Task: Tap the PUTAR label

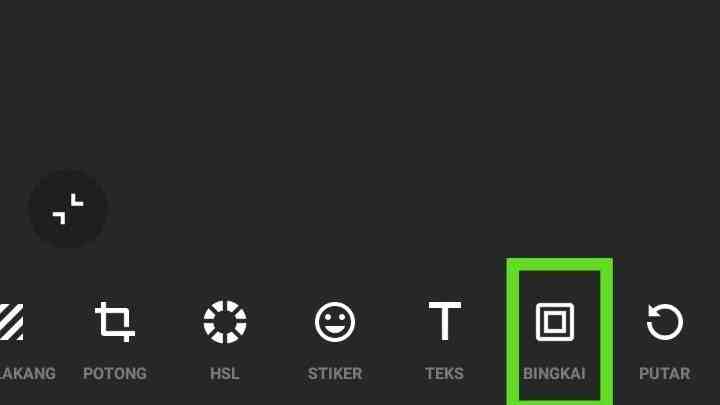Action: (664, 373)
